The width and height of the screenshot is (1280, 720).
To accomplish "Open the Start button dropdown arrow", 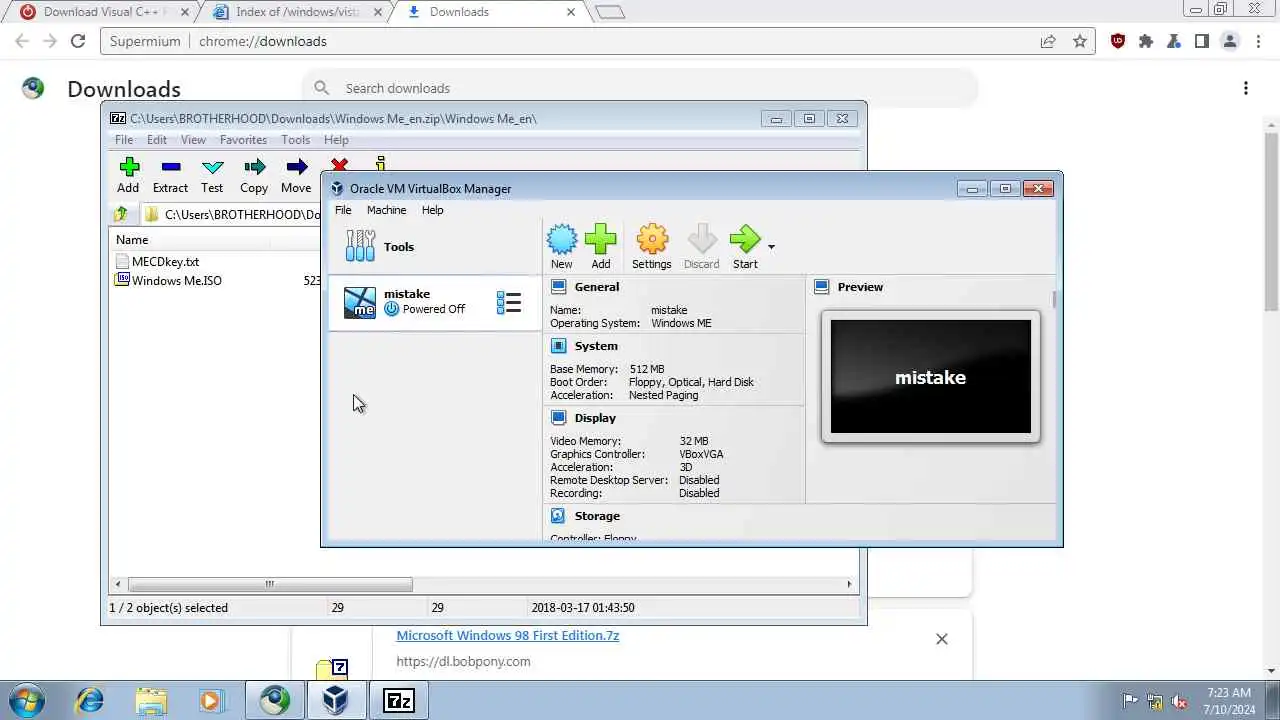I will pyautogui.click(x=771, y=246).
